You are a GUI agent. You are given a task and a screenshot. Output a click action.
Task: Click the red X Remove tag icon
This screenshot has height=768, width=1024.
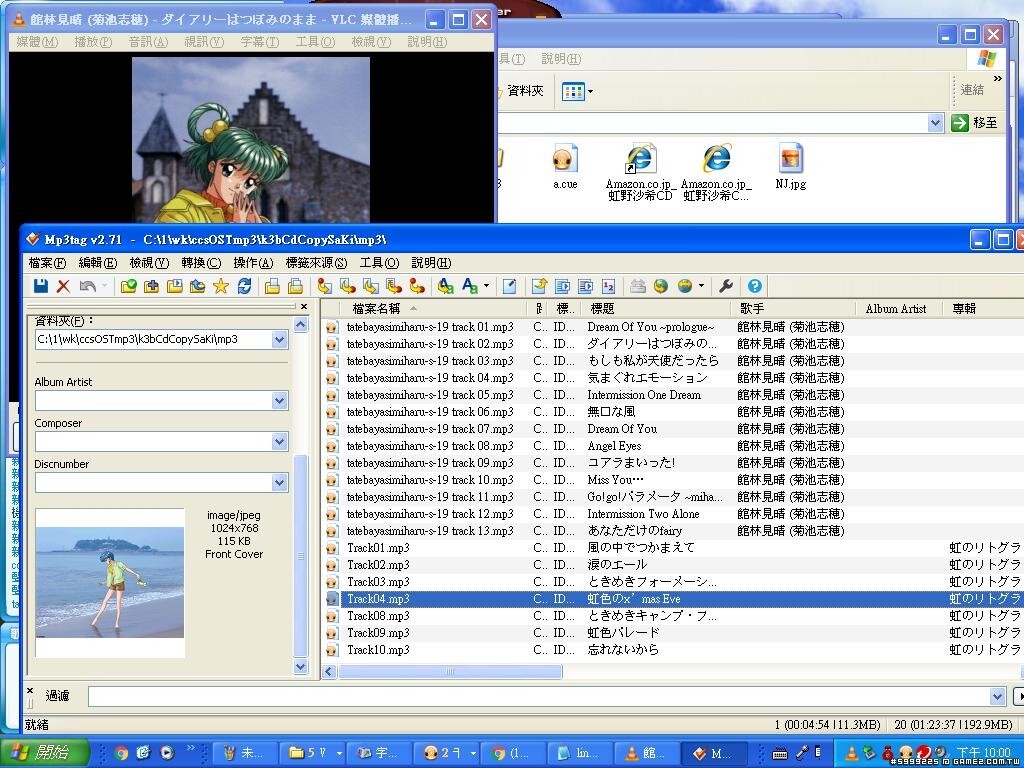click(x=63, y=286)
